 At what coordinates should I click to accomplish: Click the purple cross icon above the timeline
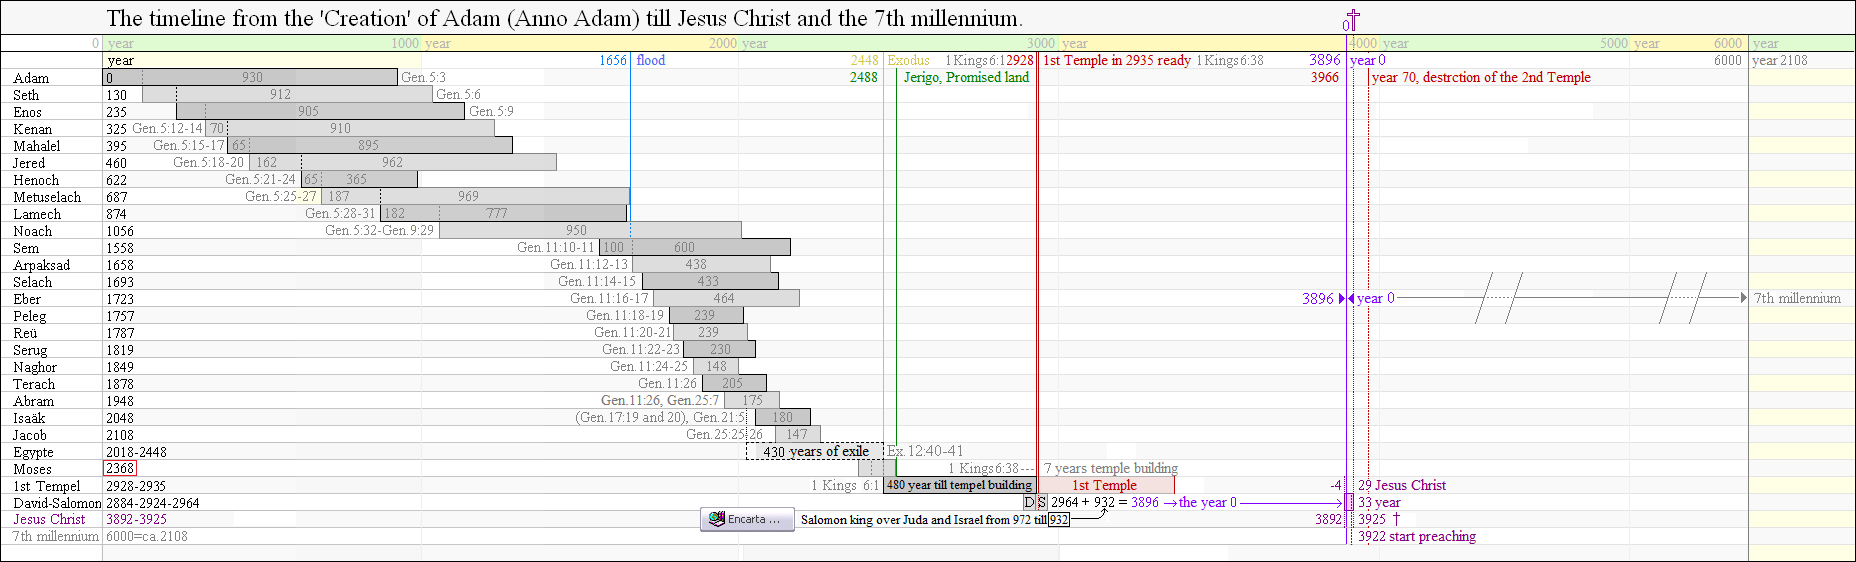(x=1352, y=20)
